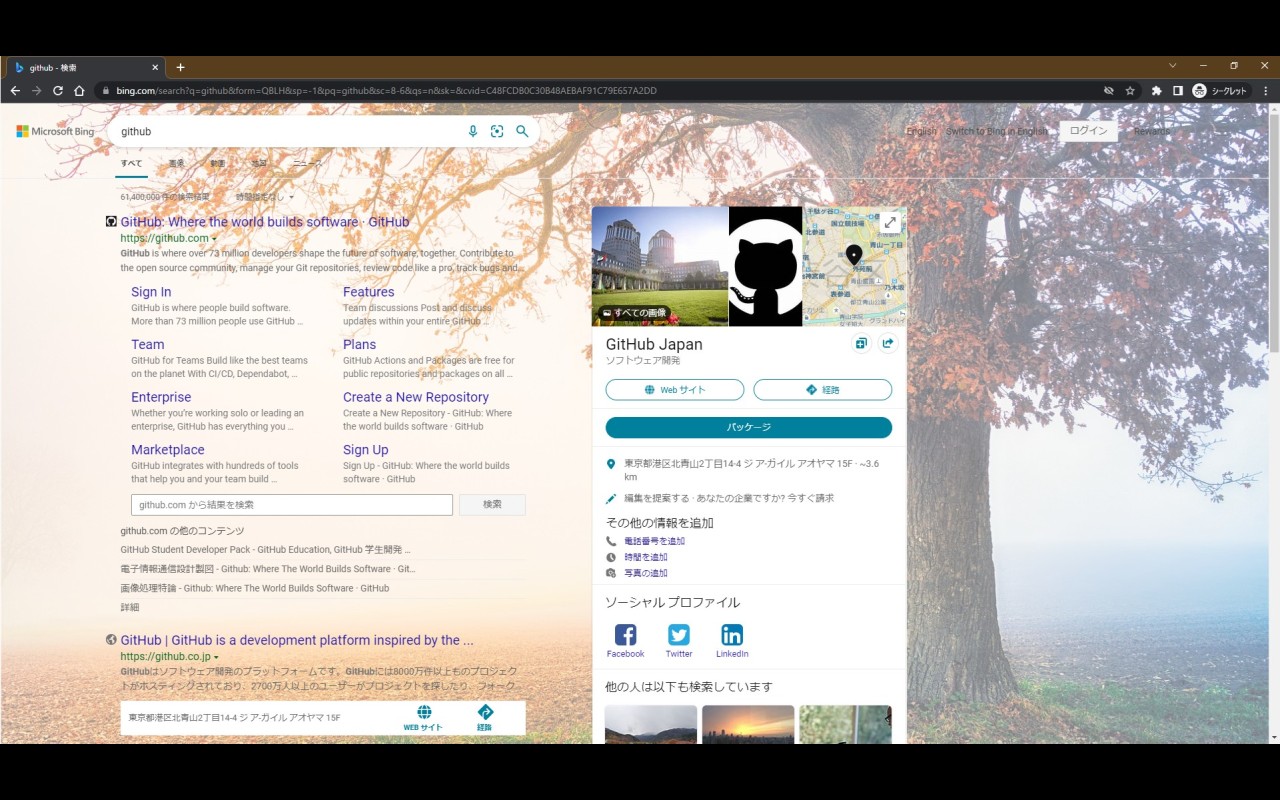Click the ログイン button
This screenshot has width=1280, height=800.
pyautogui.click(x=1088, y=130)
